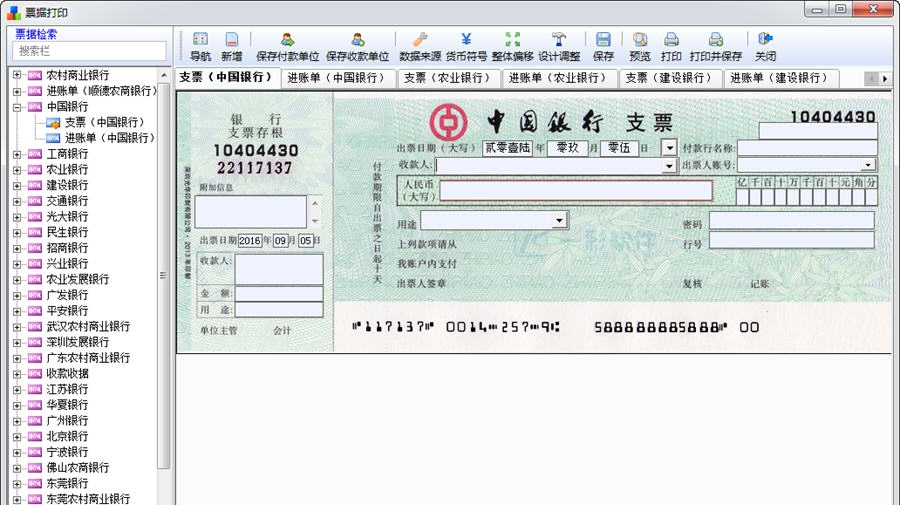Click the 行号 input field

(x=792, y=240)
